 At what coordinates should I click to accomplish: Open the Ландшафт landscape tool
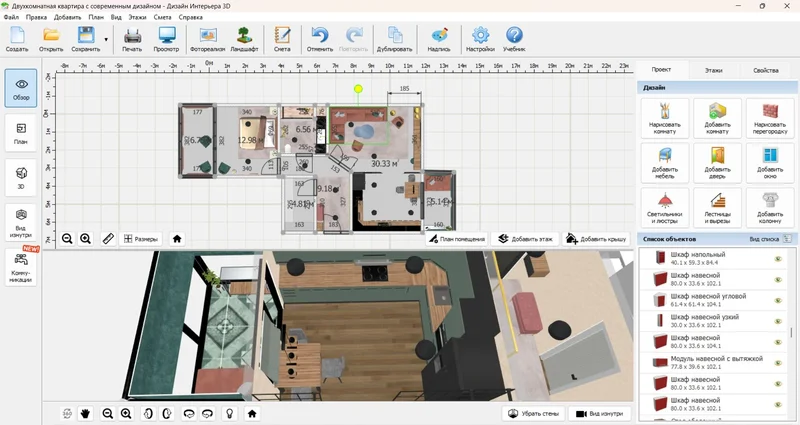244,38
